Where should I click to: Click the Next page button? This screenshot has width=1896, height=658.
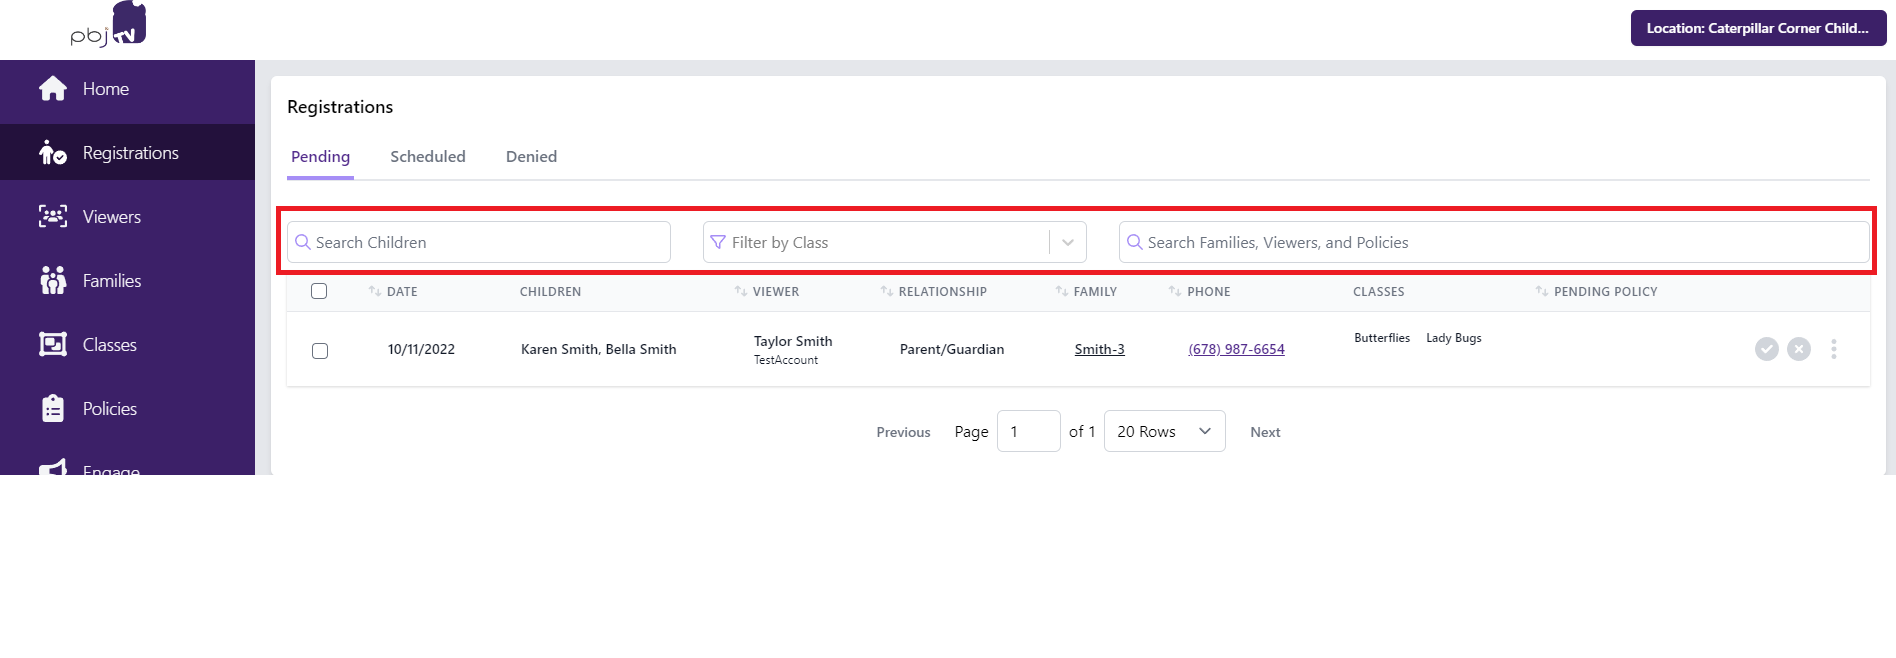coord(1265,432)
